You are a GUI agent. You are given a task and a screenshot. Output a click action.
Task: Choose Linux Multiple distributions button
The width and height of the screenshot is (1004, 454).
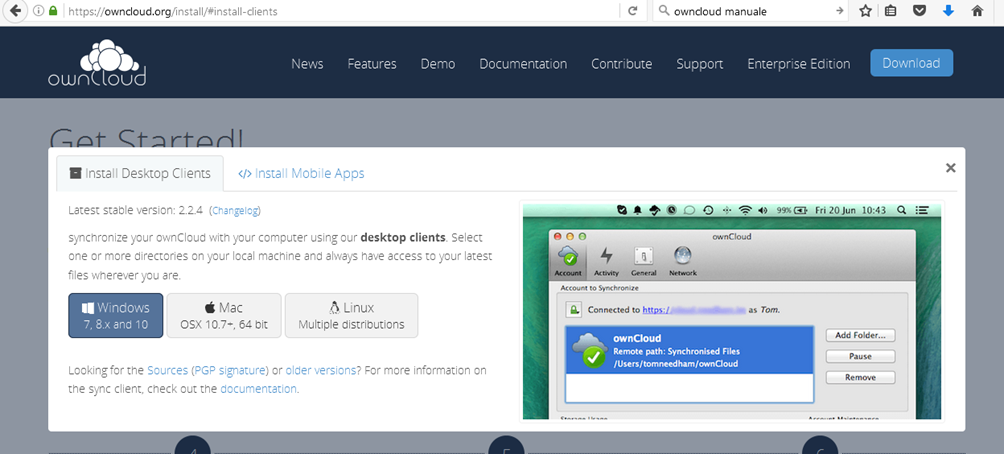352,315
